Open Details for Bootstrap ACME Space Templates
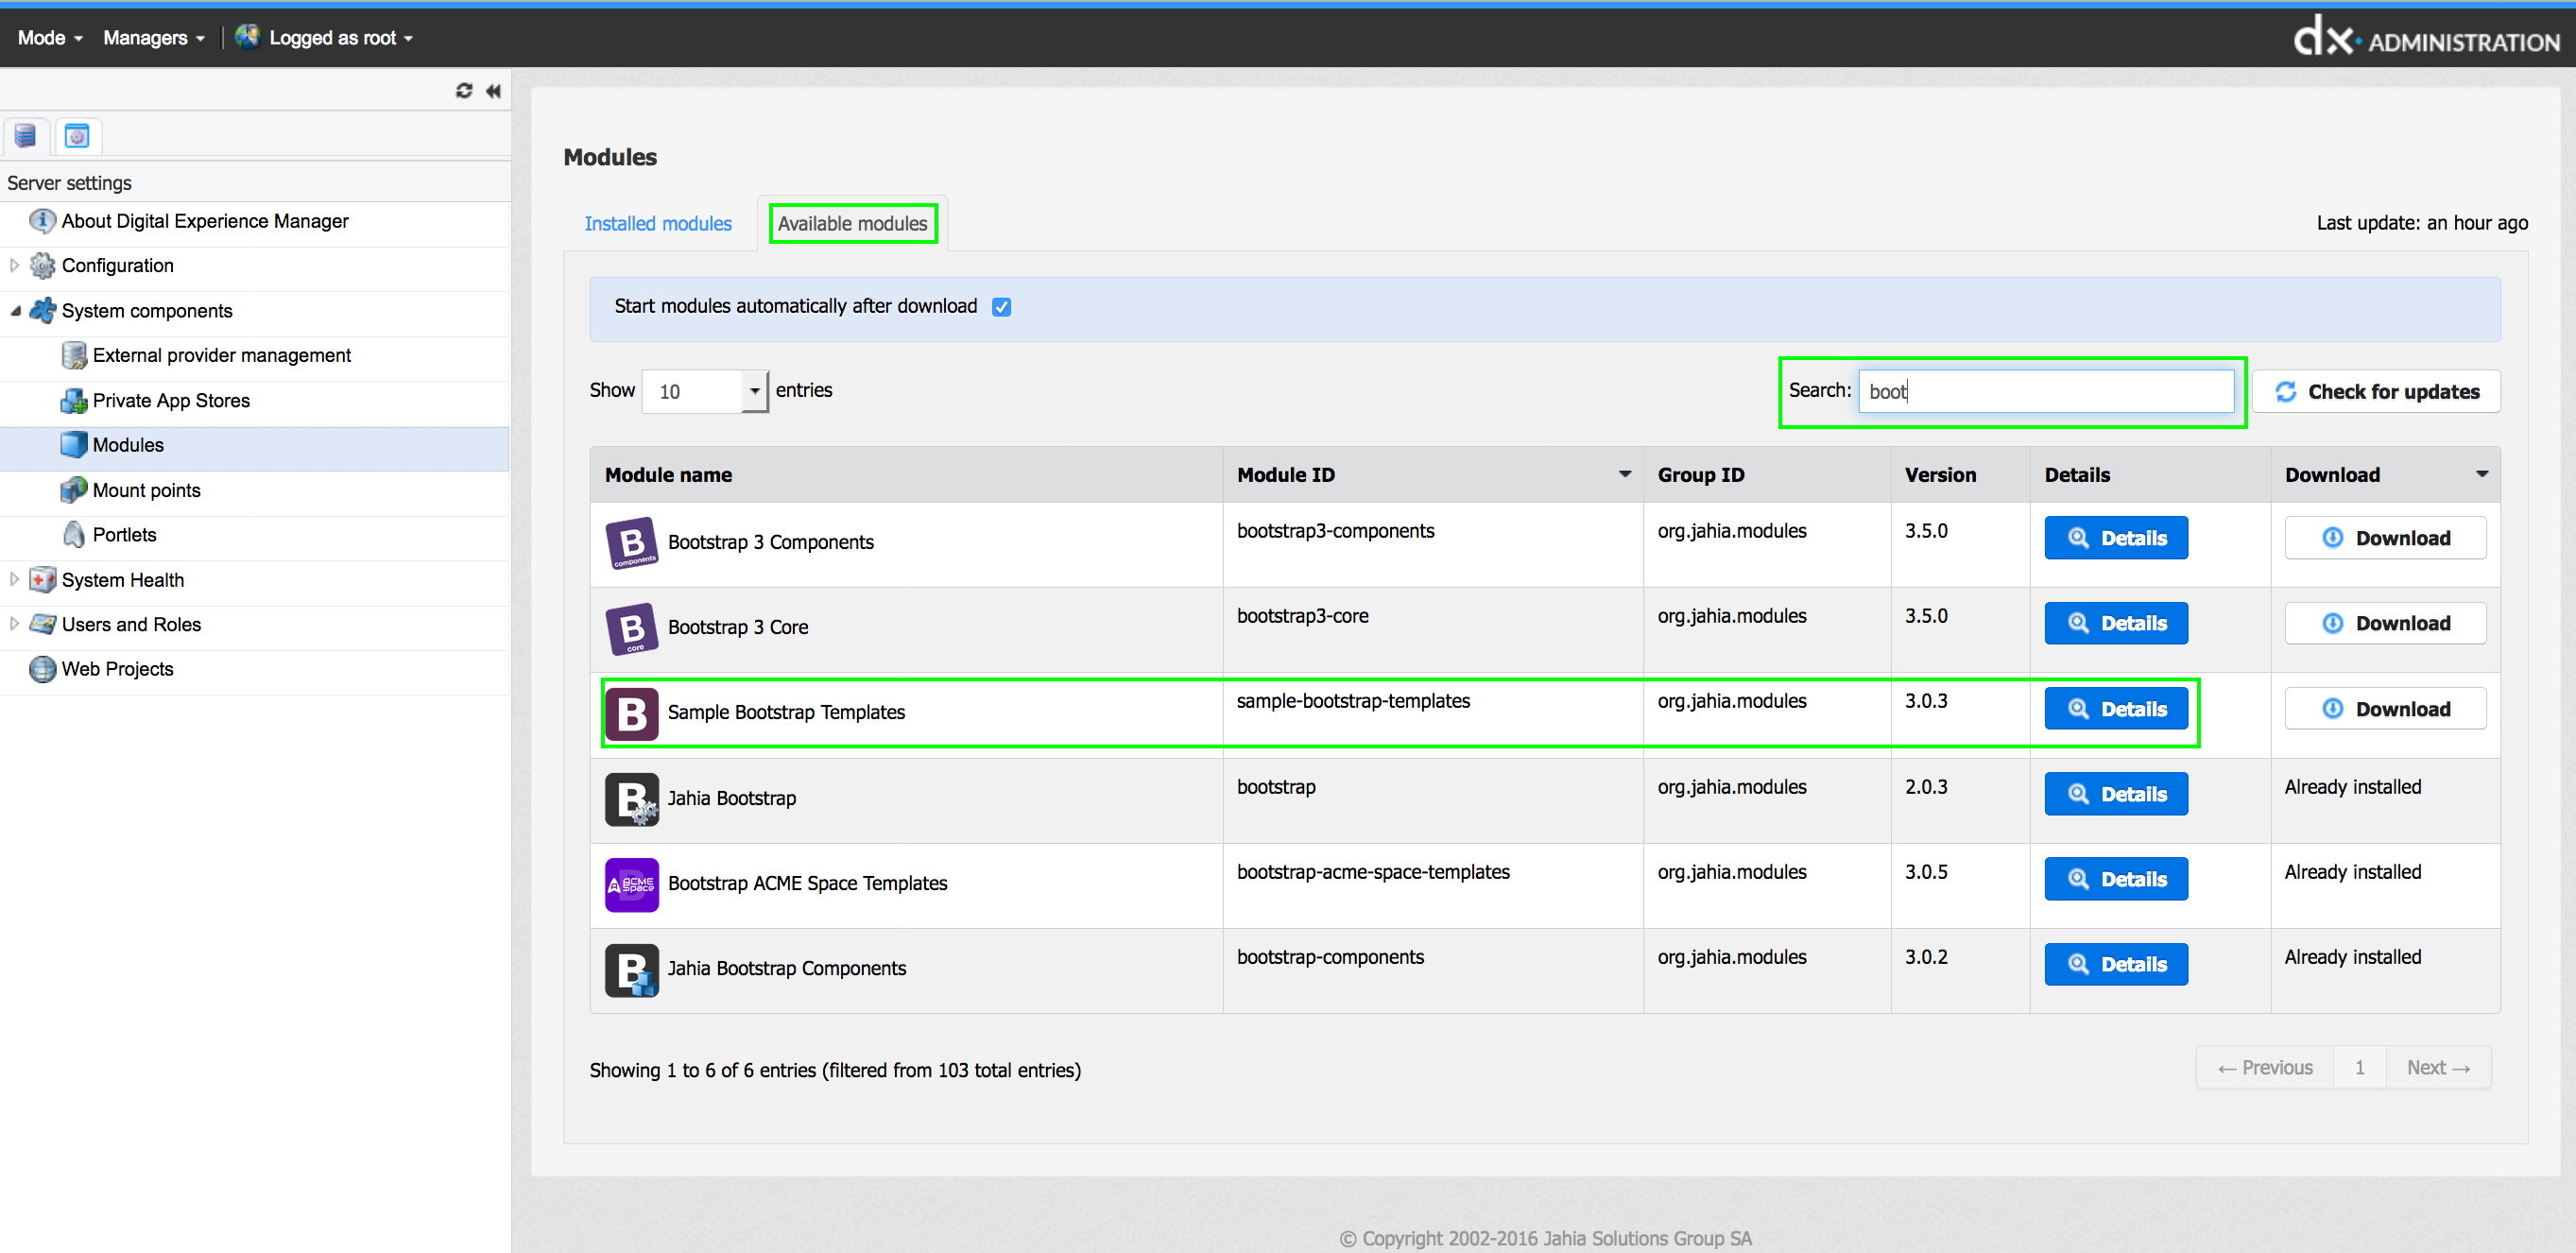Viewport: 2576px width, 1253px height. 2116,879
